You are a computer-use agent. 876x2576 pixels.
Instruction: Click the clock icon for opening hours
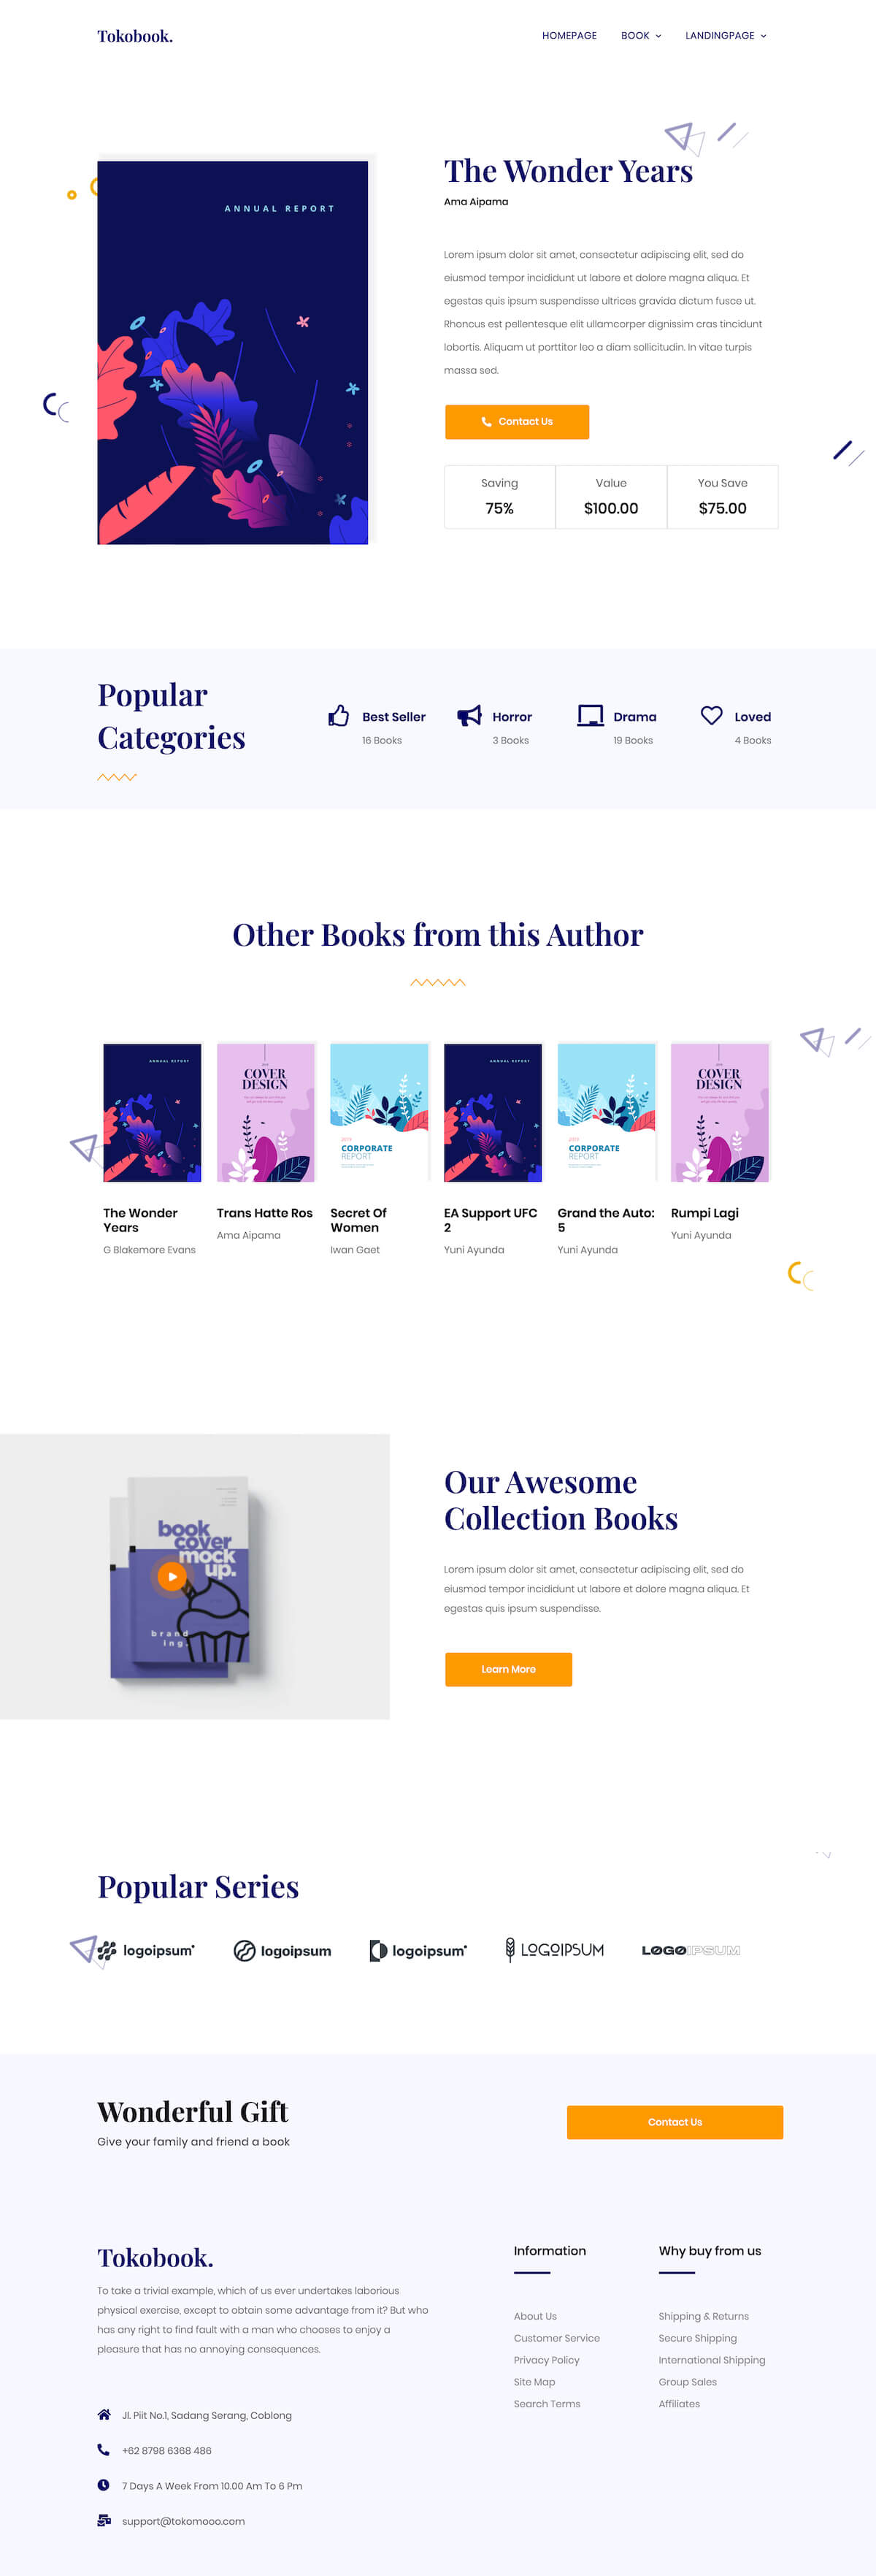[103, 2484]
